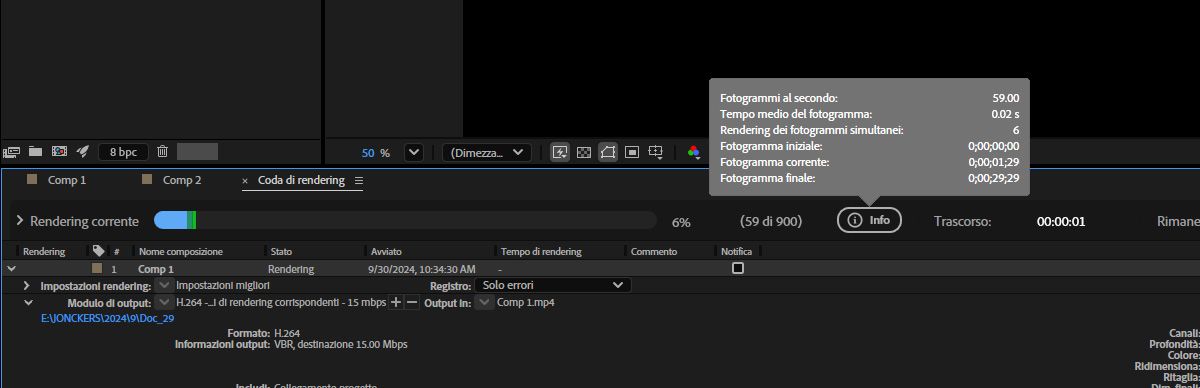
Task: Click the Comp 1.mp4 output file name
Action: [x=526, y=302]
